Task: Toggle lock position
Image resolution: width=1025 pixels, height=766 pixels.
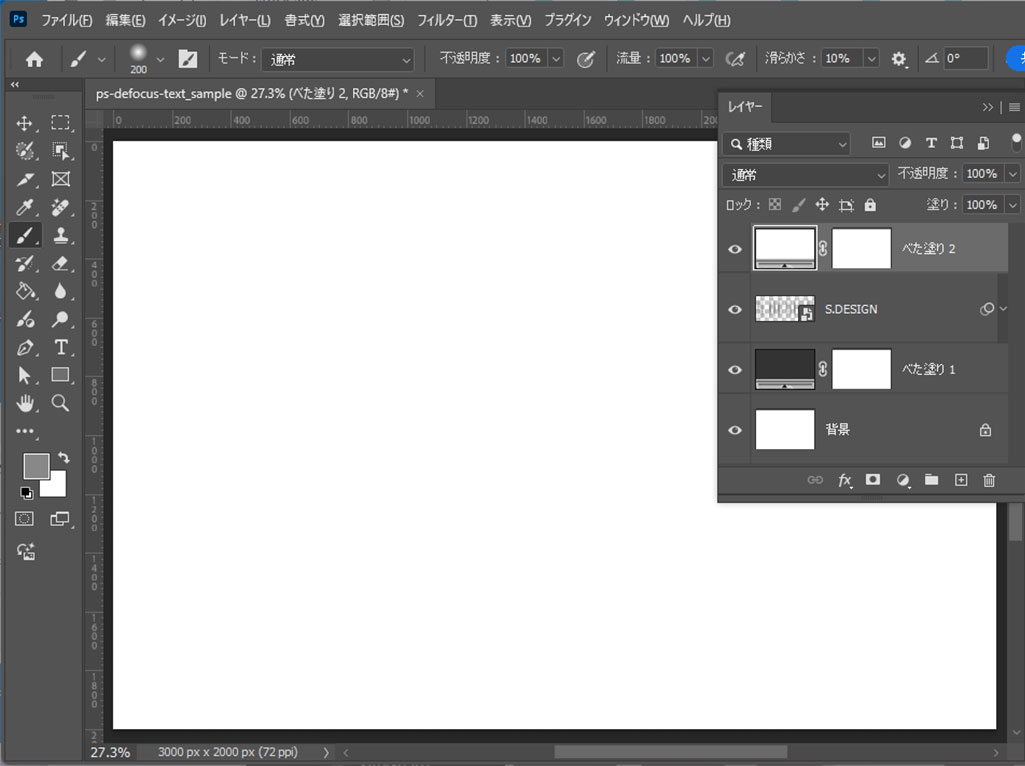Action: [822, 205]
